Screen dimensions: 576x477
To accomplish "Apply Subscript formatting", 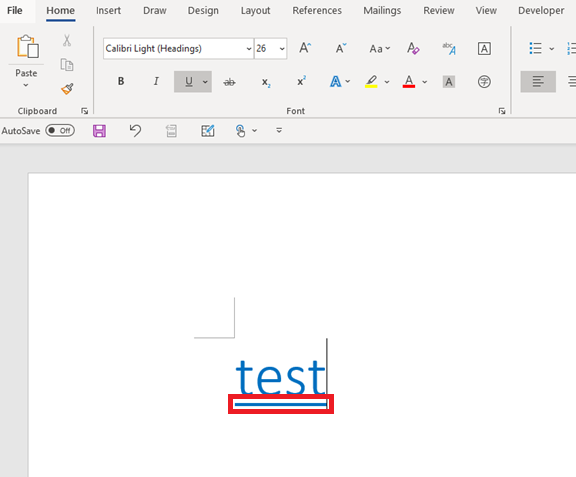I will click(266, 82).
